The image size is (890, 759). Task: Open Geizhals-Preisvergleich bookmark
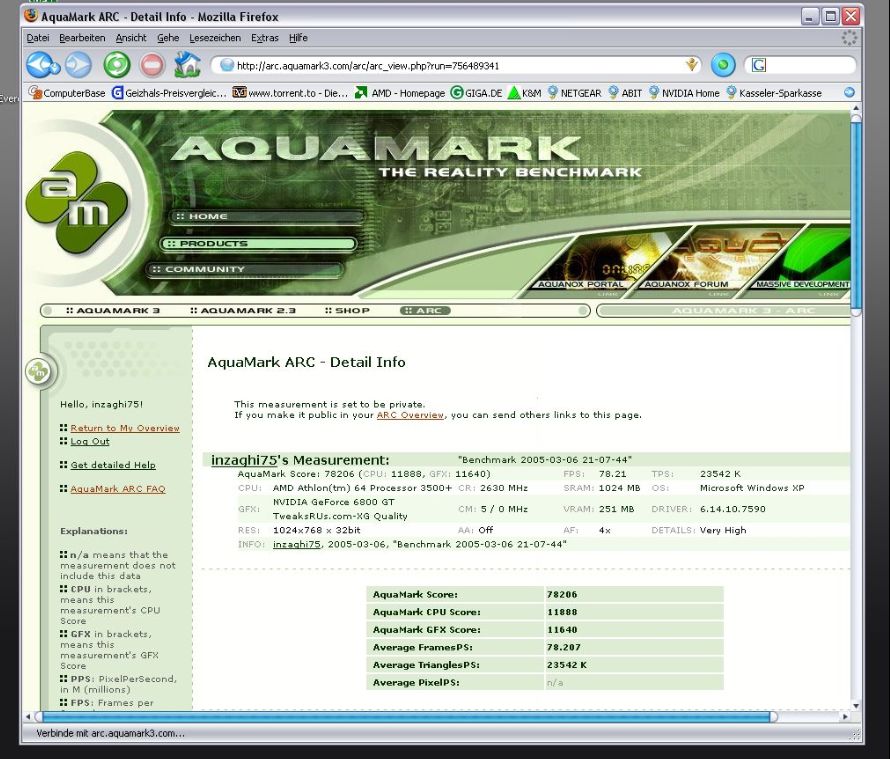tap(169, 93)
